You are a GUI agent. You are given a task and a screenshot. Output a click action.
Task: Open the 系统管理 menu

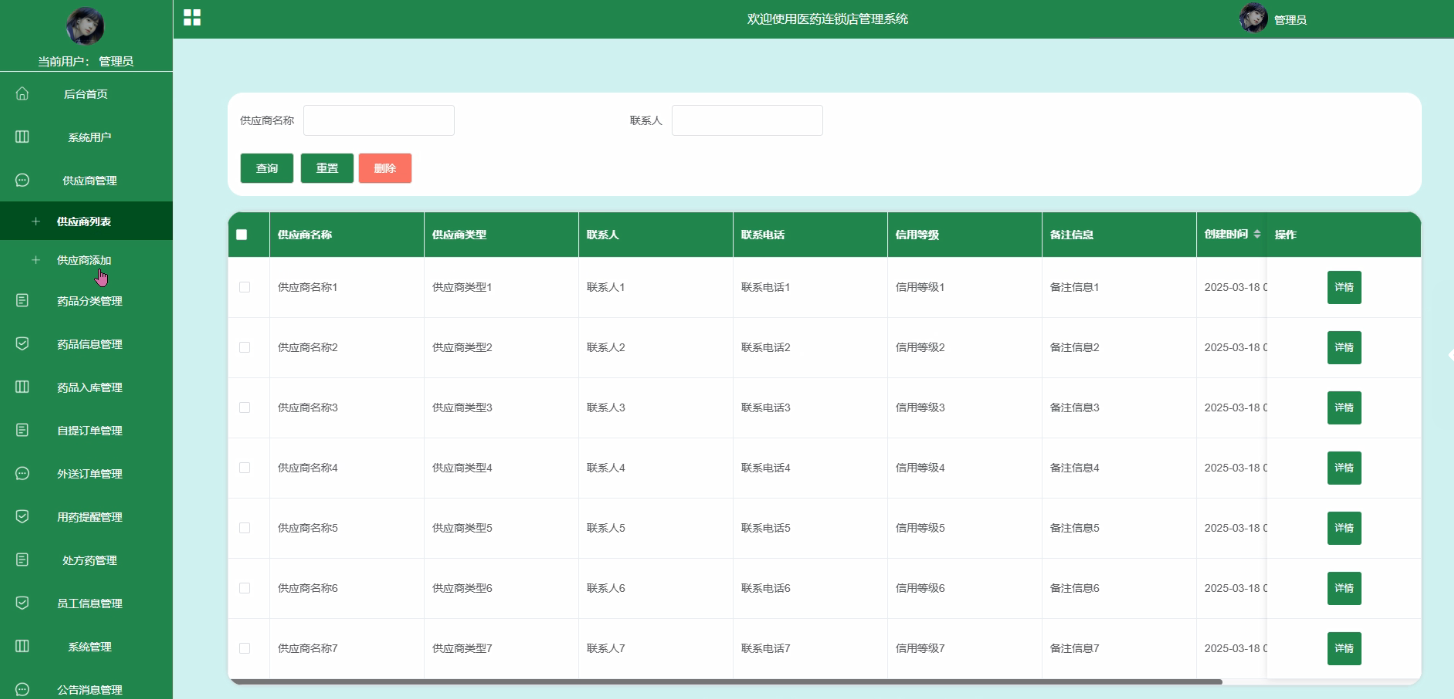pos(86,646)
